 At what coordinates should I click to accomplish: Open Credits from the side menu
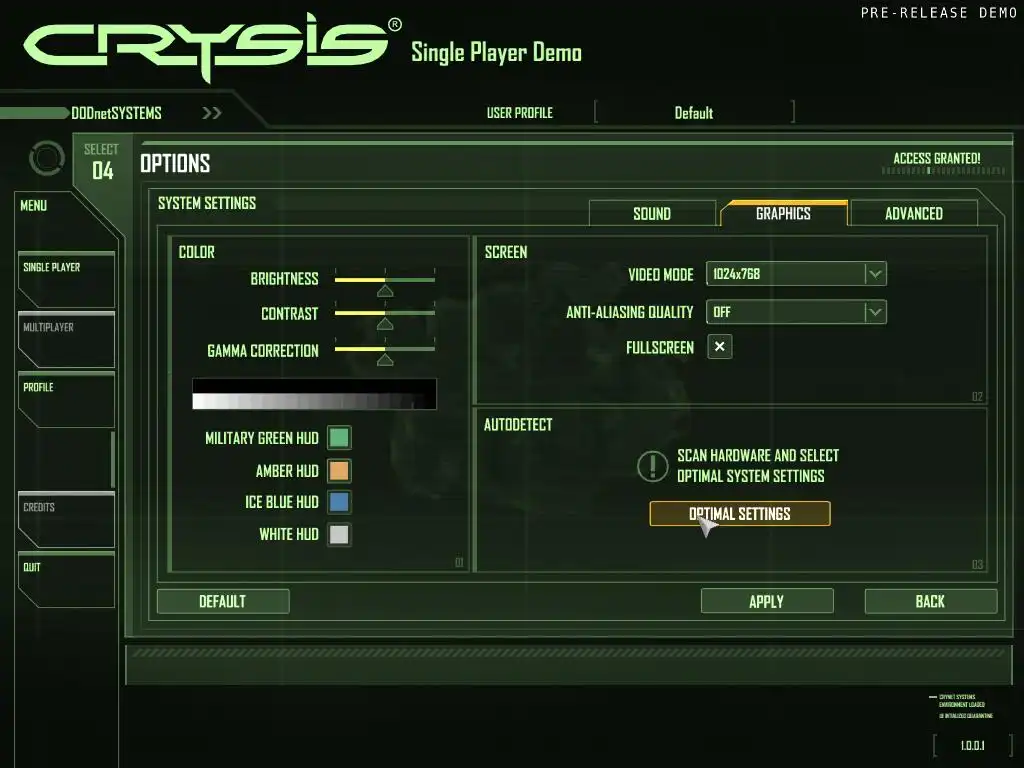(x=66, y=519)
